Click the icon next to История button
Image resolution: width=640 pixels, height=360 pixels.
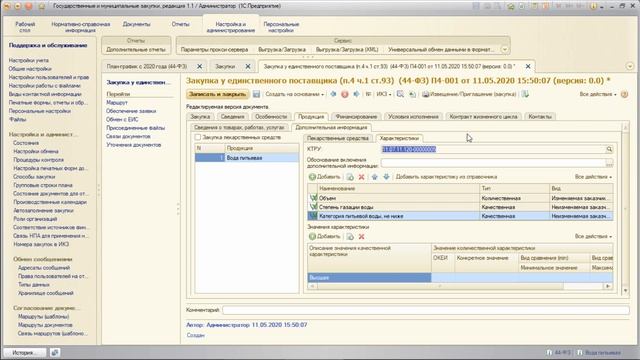point(55,352)
